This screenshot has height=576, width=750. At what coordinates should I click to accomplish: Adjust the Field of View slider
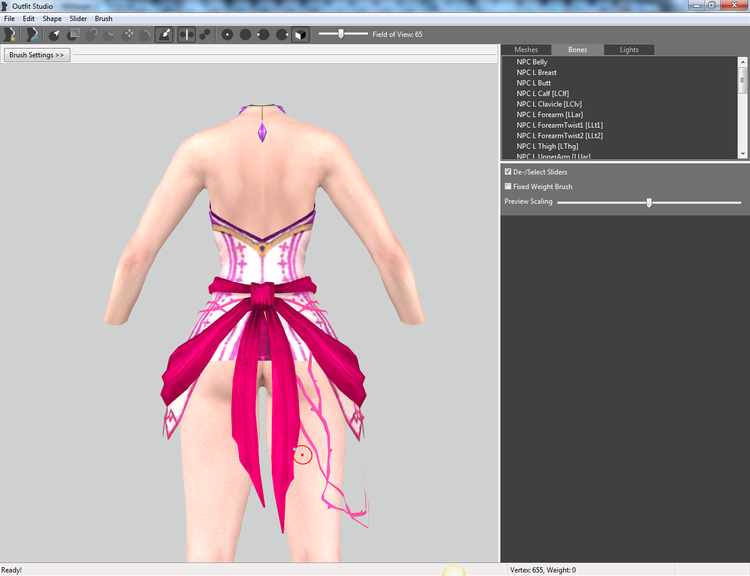point(341,34)
